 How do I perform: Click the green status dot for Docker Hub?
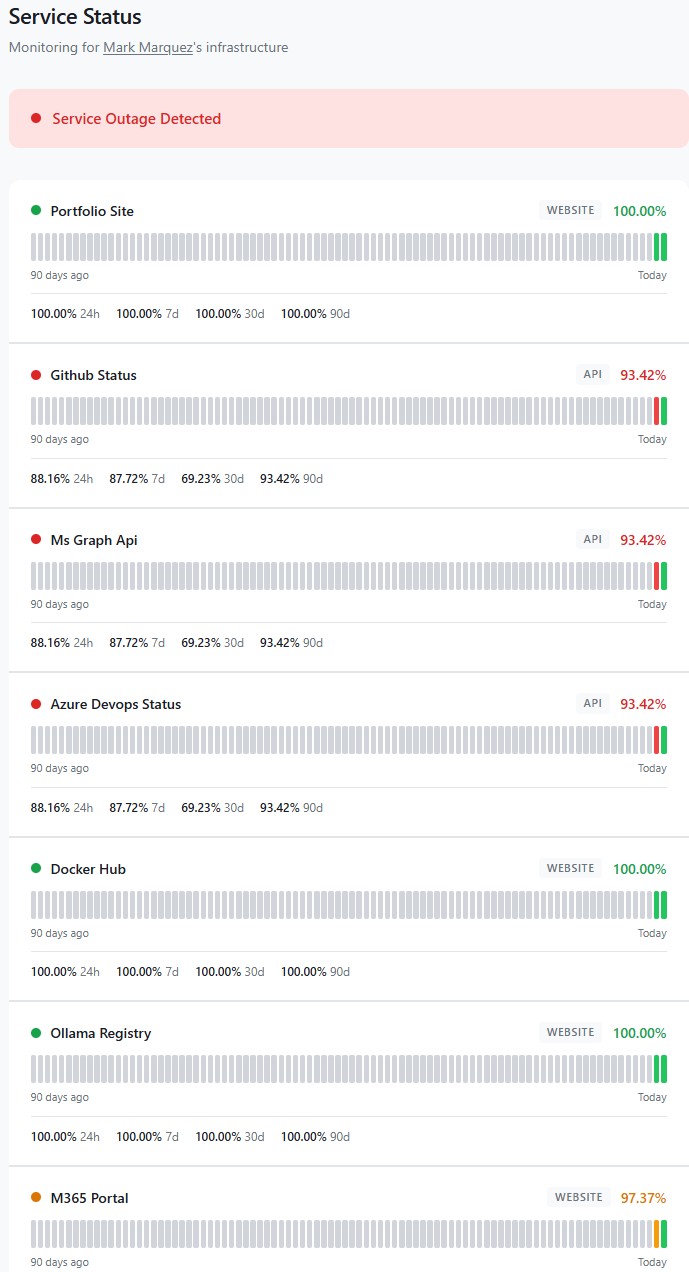coord(36,869)
